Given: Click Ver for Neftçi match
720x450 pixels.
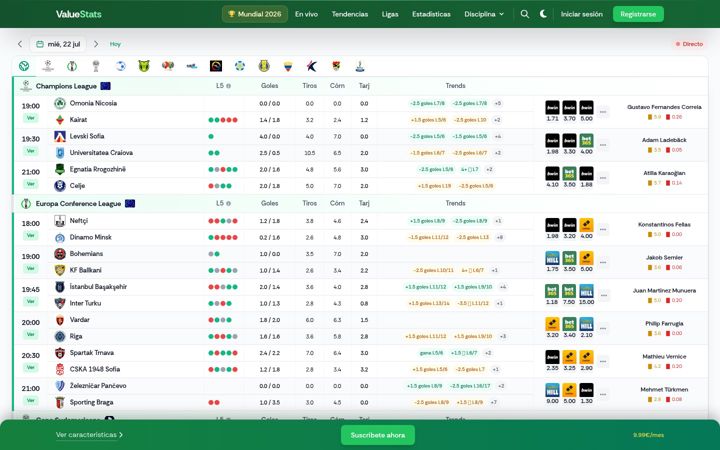Looking at the screenshot, I should 31,236.
